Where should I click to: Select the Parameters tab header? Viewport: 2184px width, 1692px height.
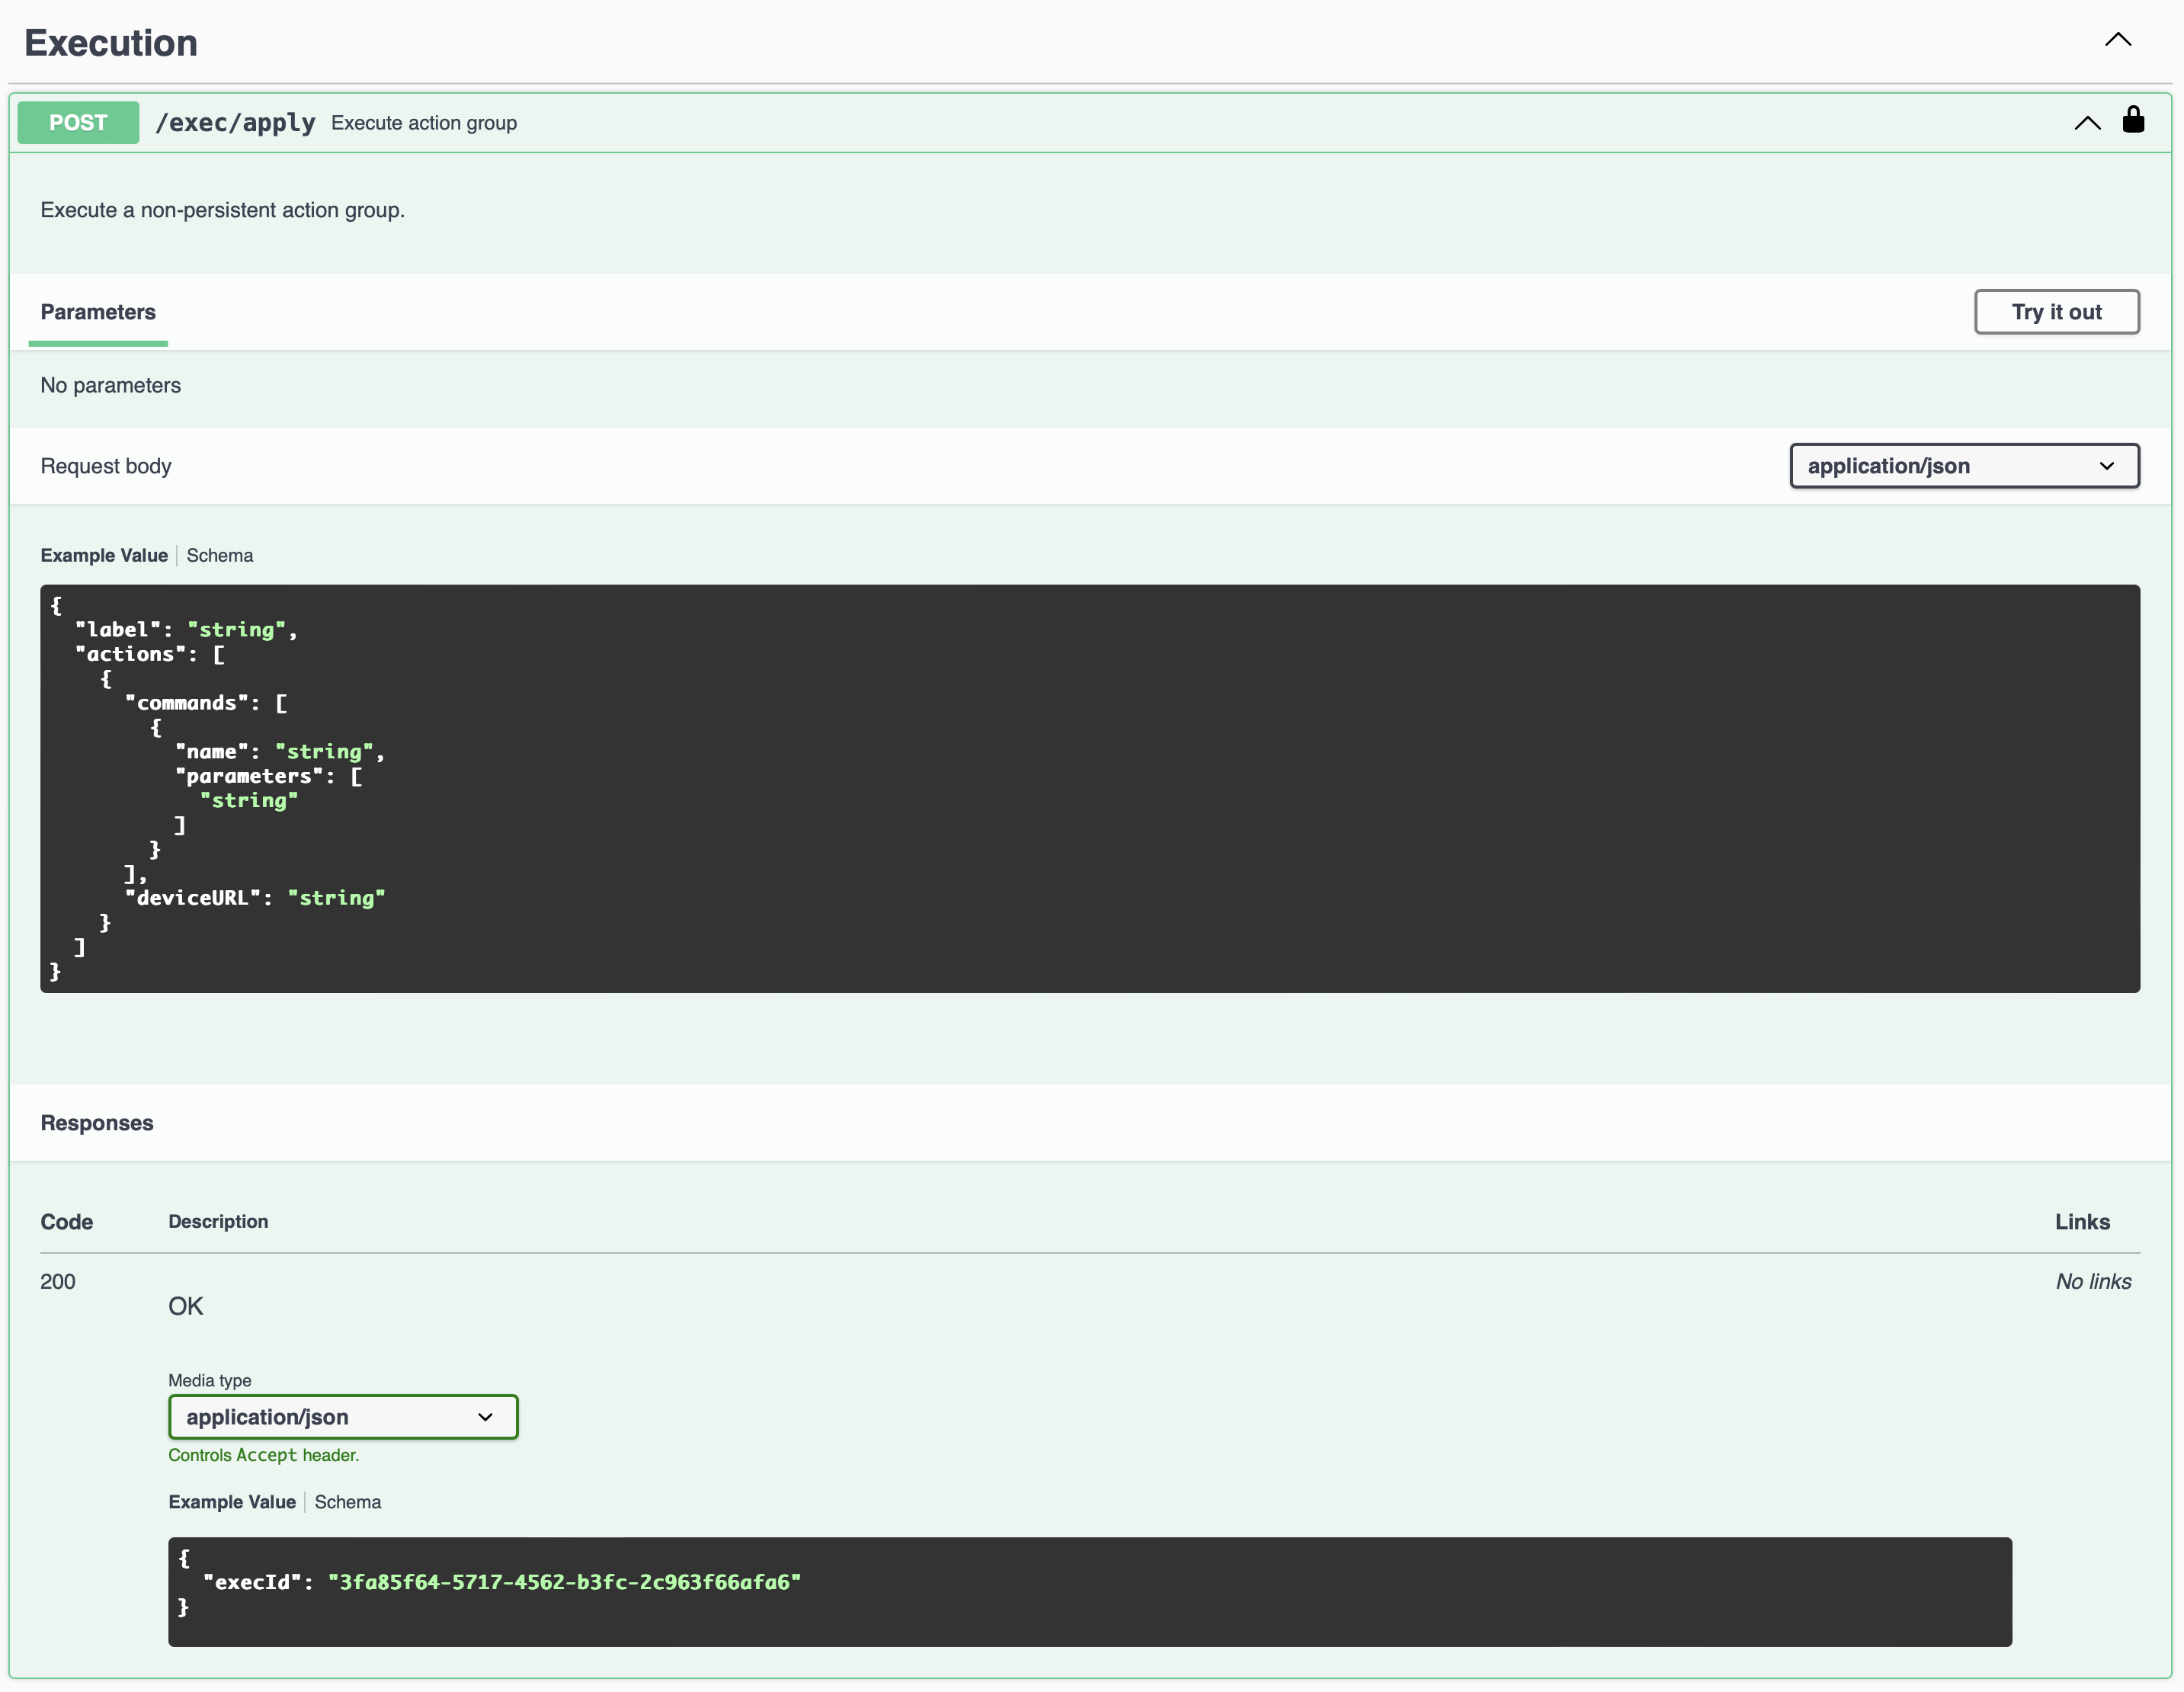(x=98, y=312)
